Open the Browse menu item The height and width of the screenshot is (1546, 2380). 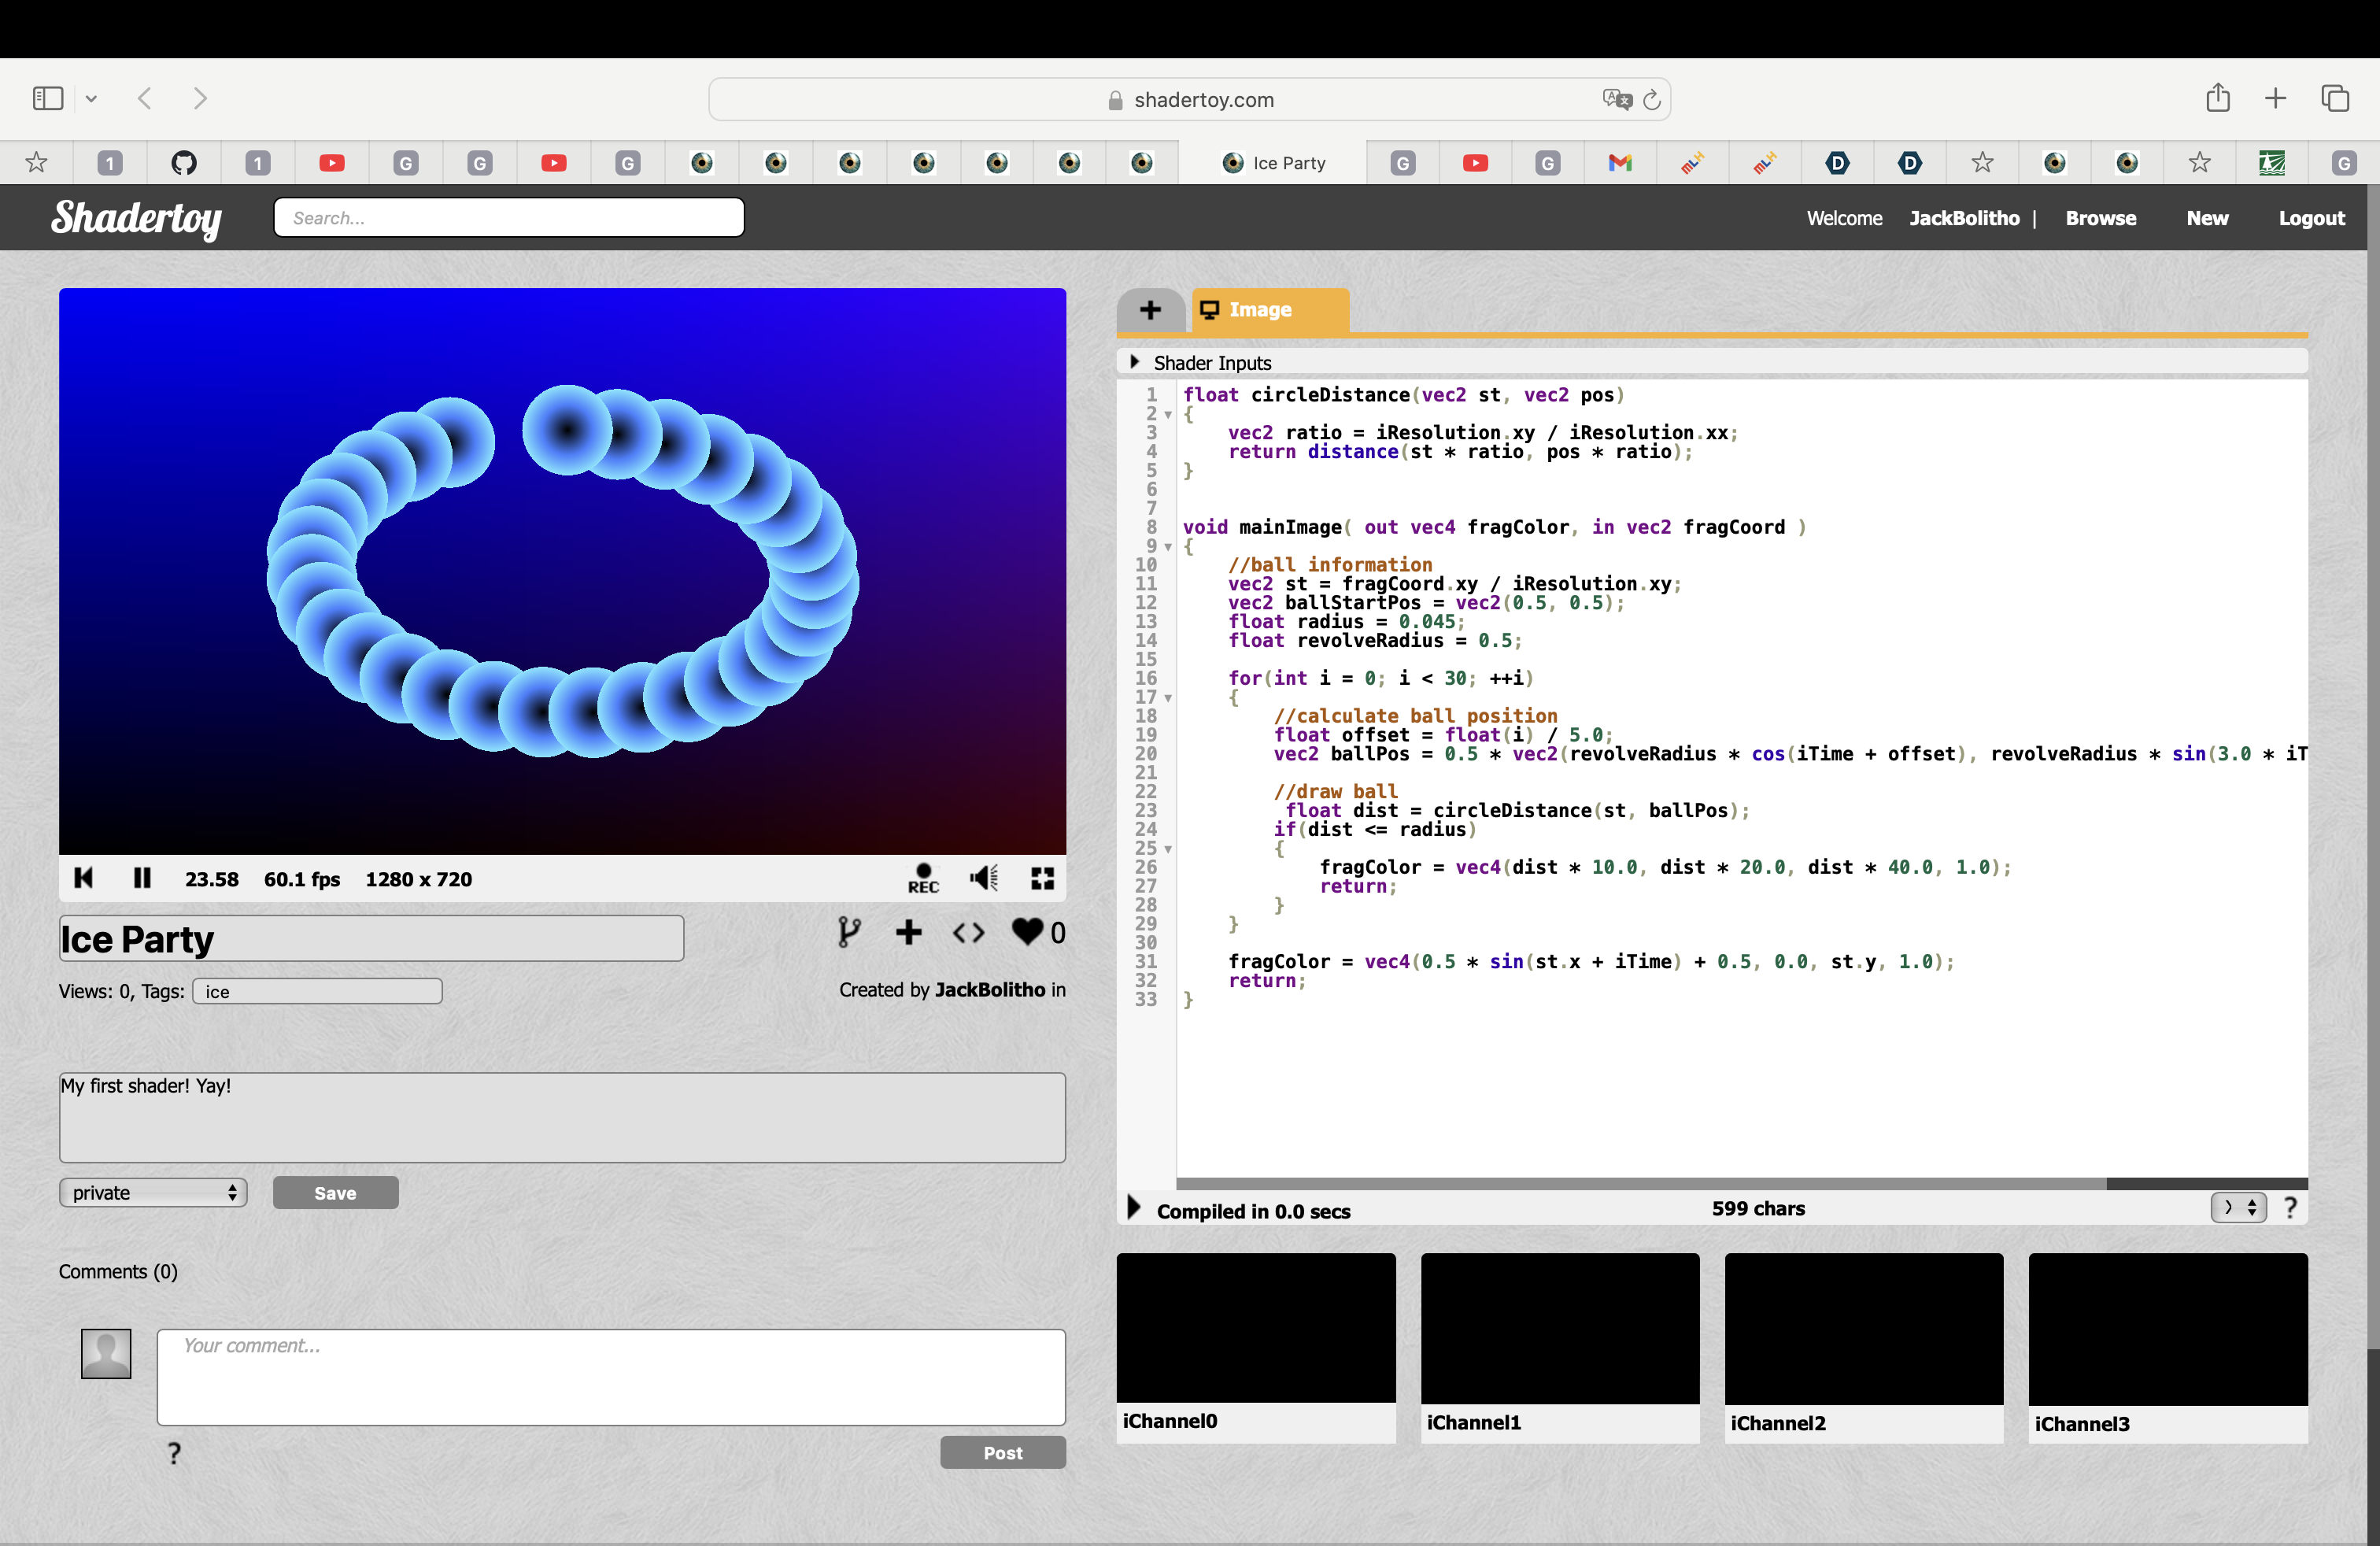(x=2100, y=218)
